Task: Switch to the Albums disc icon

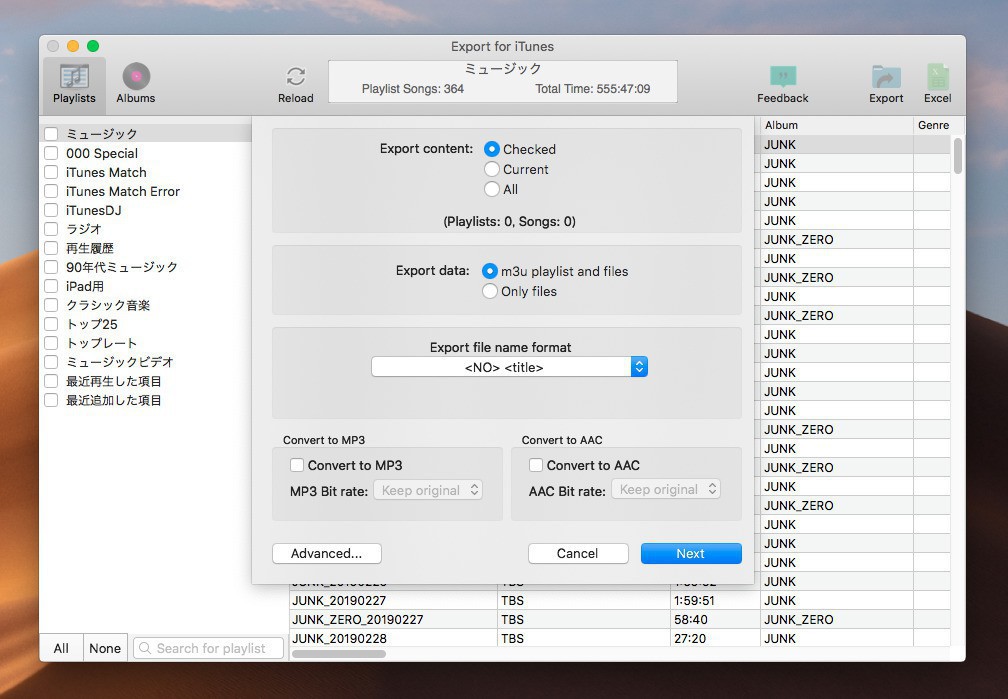Action: (x=136, y=78)
